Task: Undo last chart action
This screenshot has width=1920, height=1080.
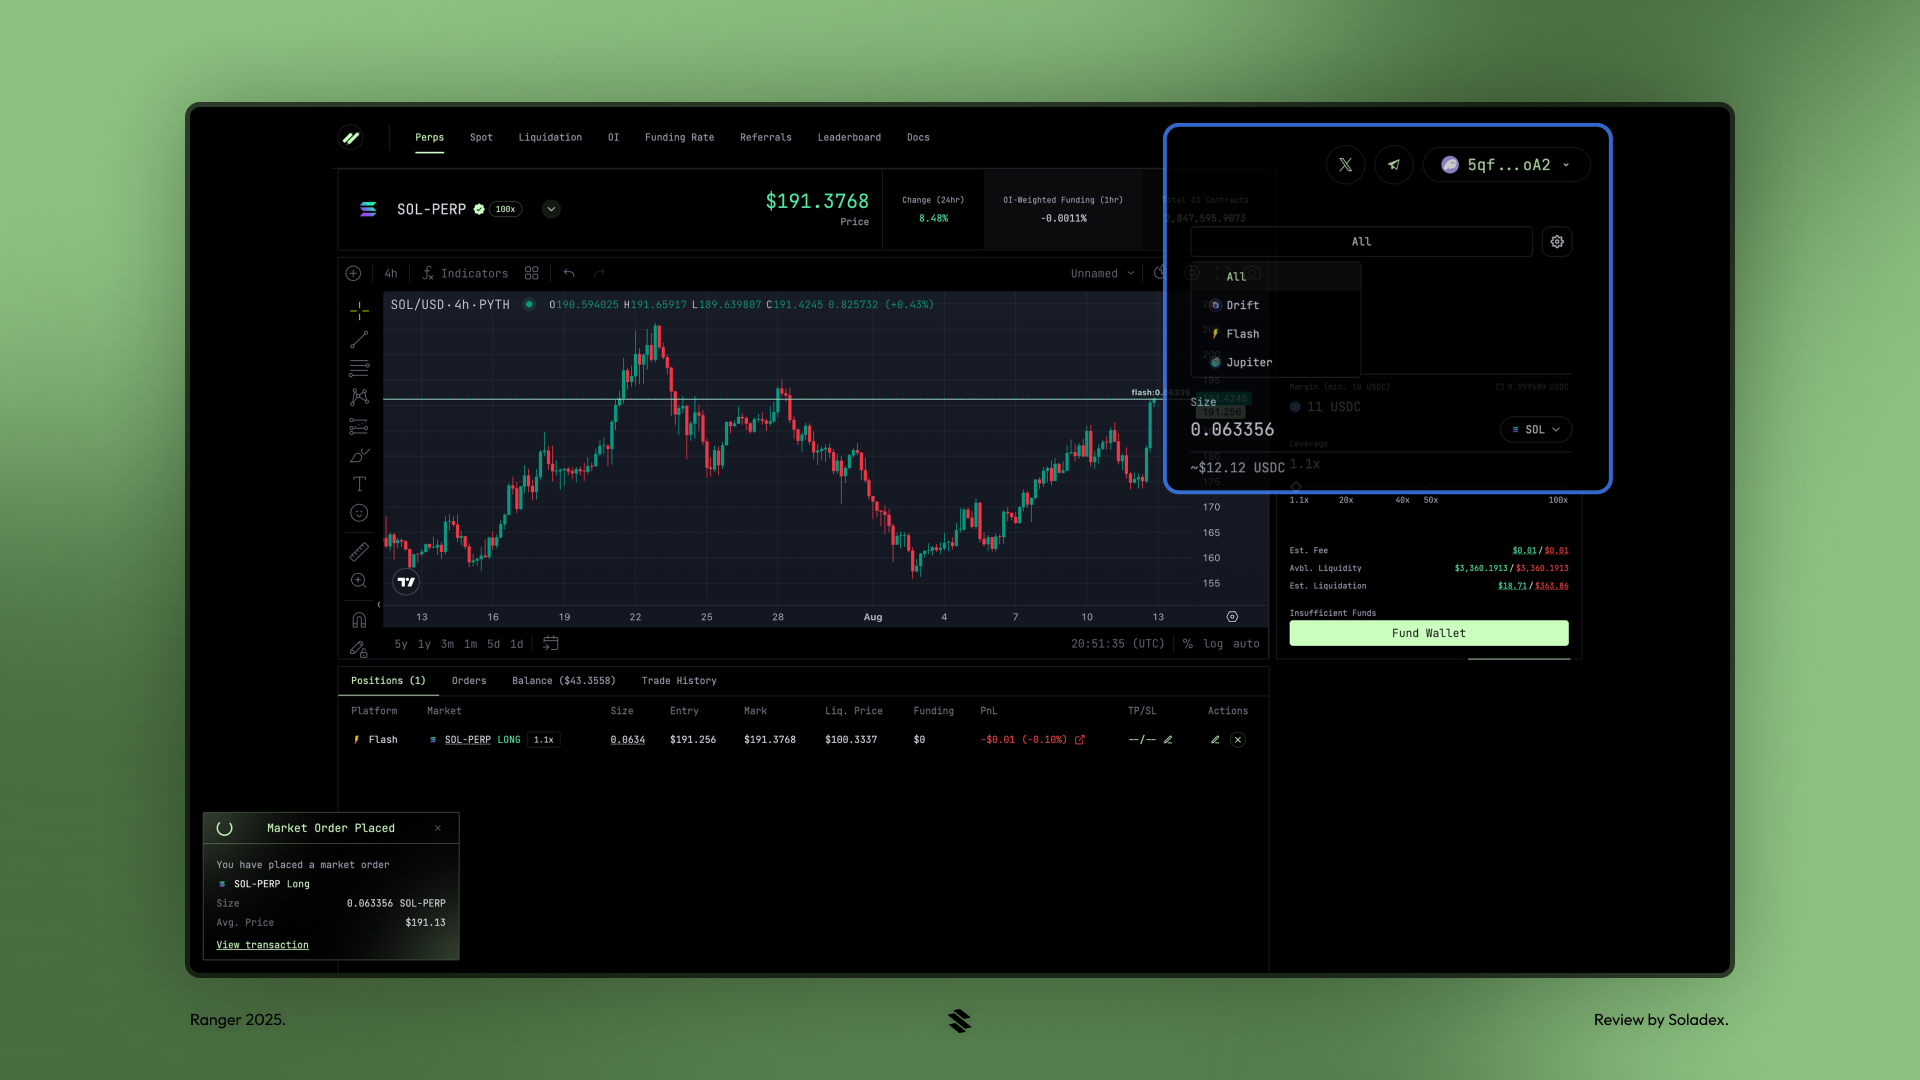Action: click(x=569, y=273)
